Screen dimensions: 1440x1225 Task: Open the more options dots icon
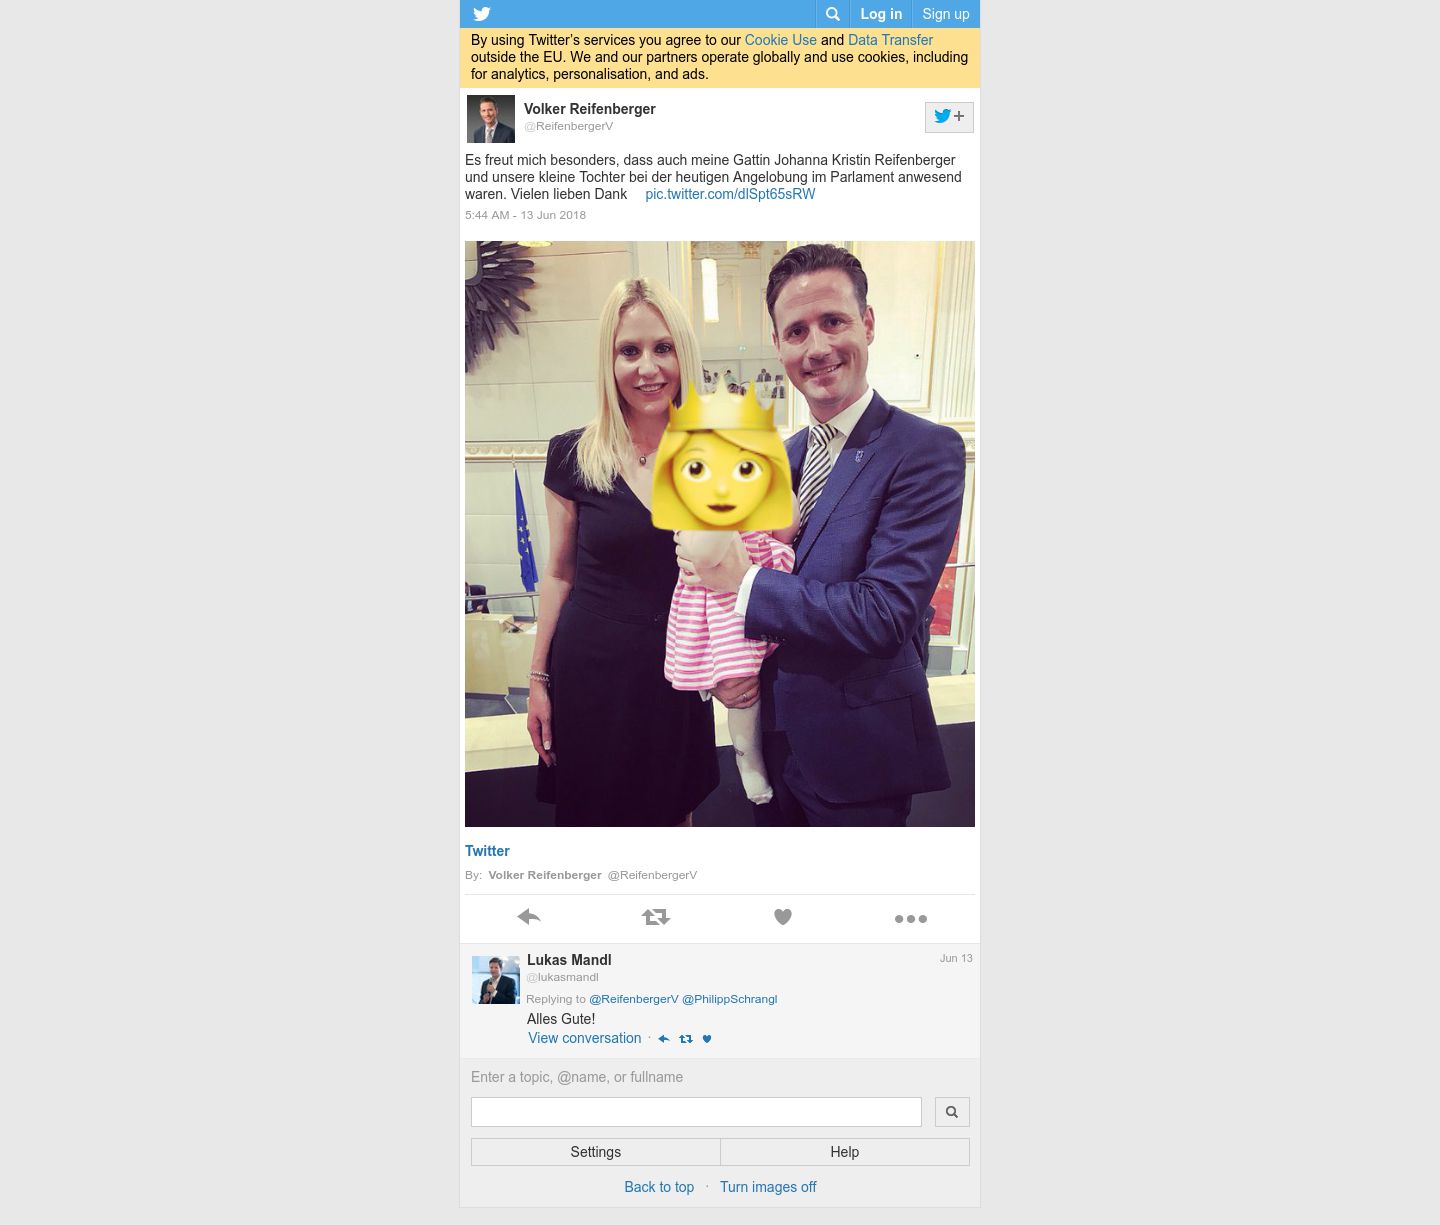click(x=910, y=918)
